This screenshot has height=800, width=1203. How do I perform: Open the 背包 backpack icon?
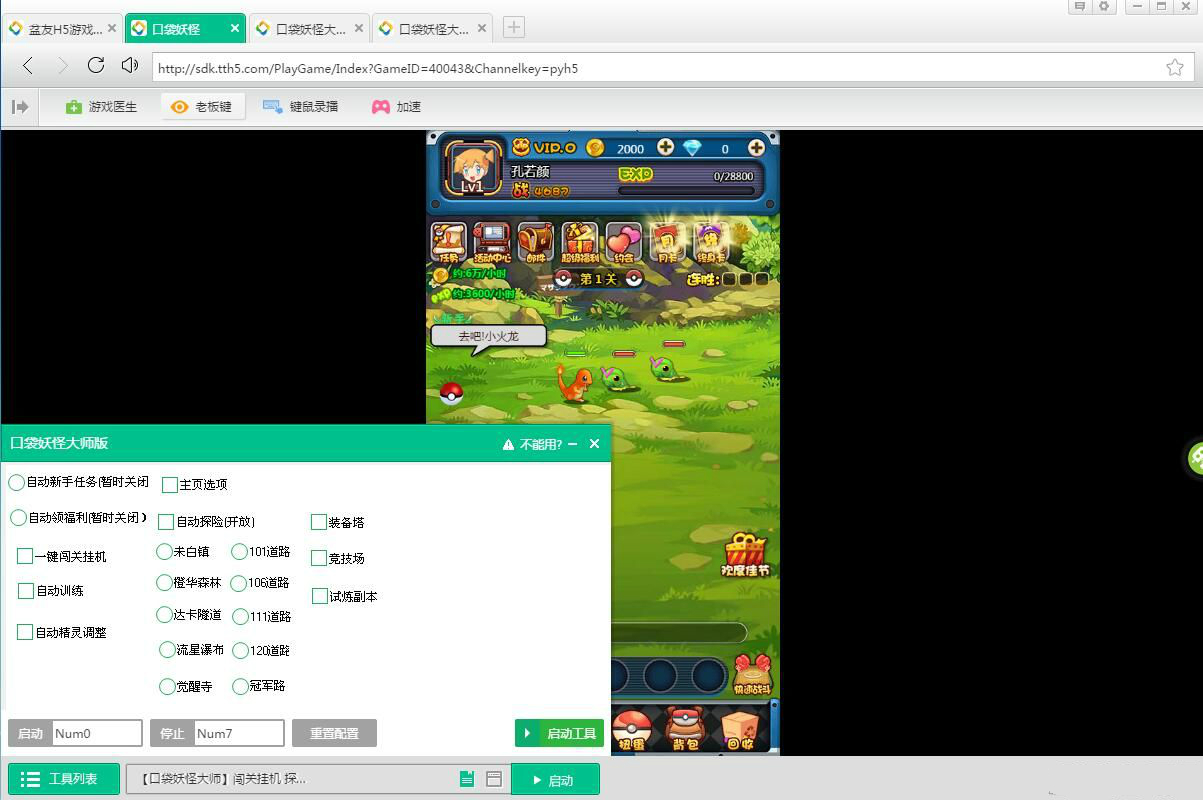tap(685, 729)
